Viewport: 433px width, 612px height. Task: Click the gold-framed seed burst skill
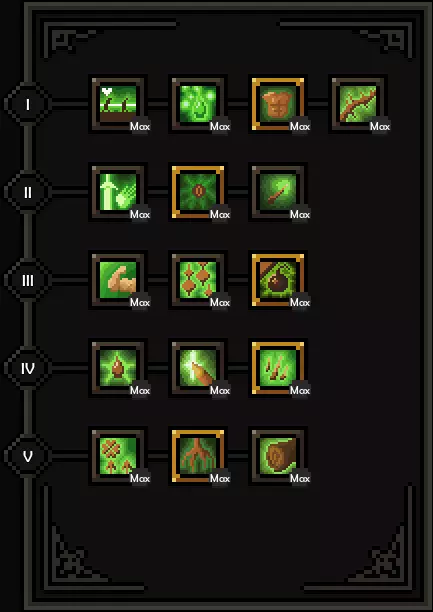[198, 192]
